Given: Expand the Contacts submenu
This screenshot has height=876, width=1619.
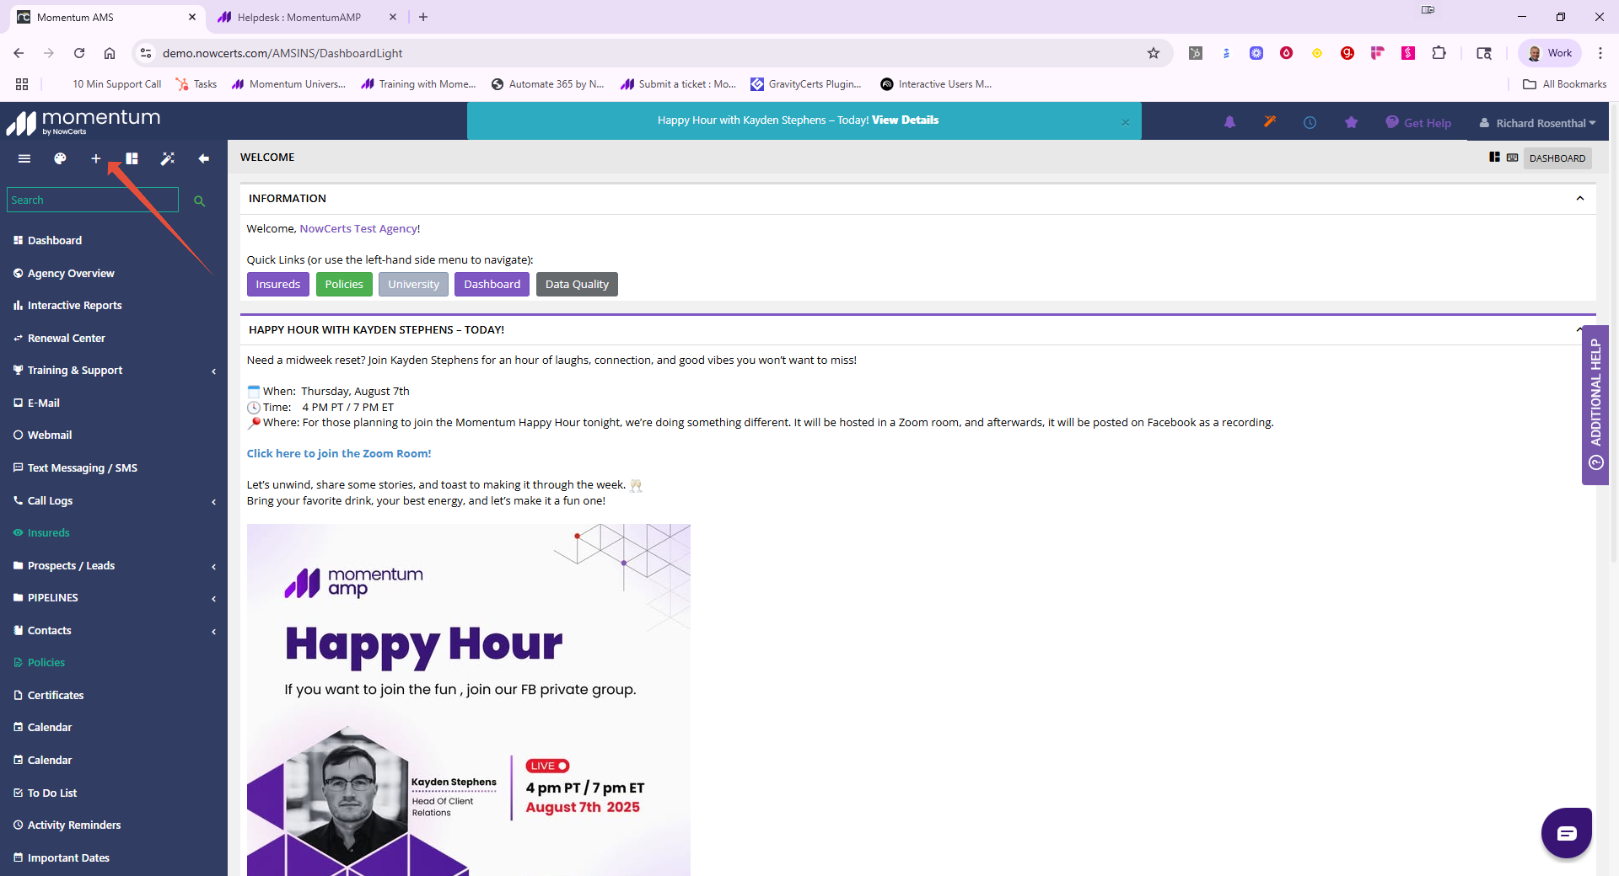Looking at the screenshot, I should (213, 632).
